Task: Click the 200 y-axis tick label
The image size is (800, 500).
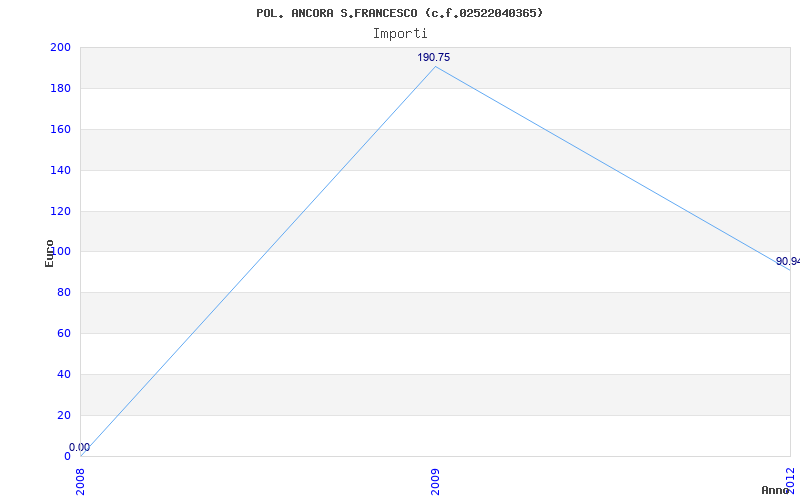Action: click(60, 47)
